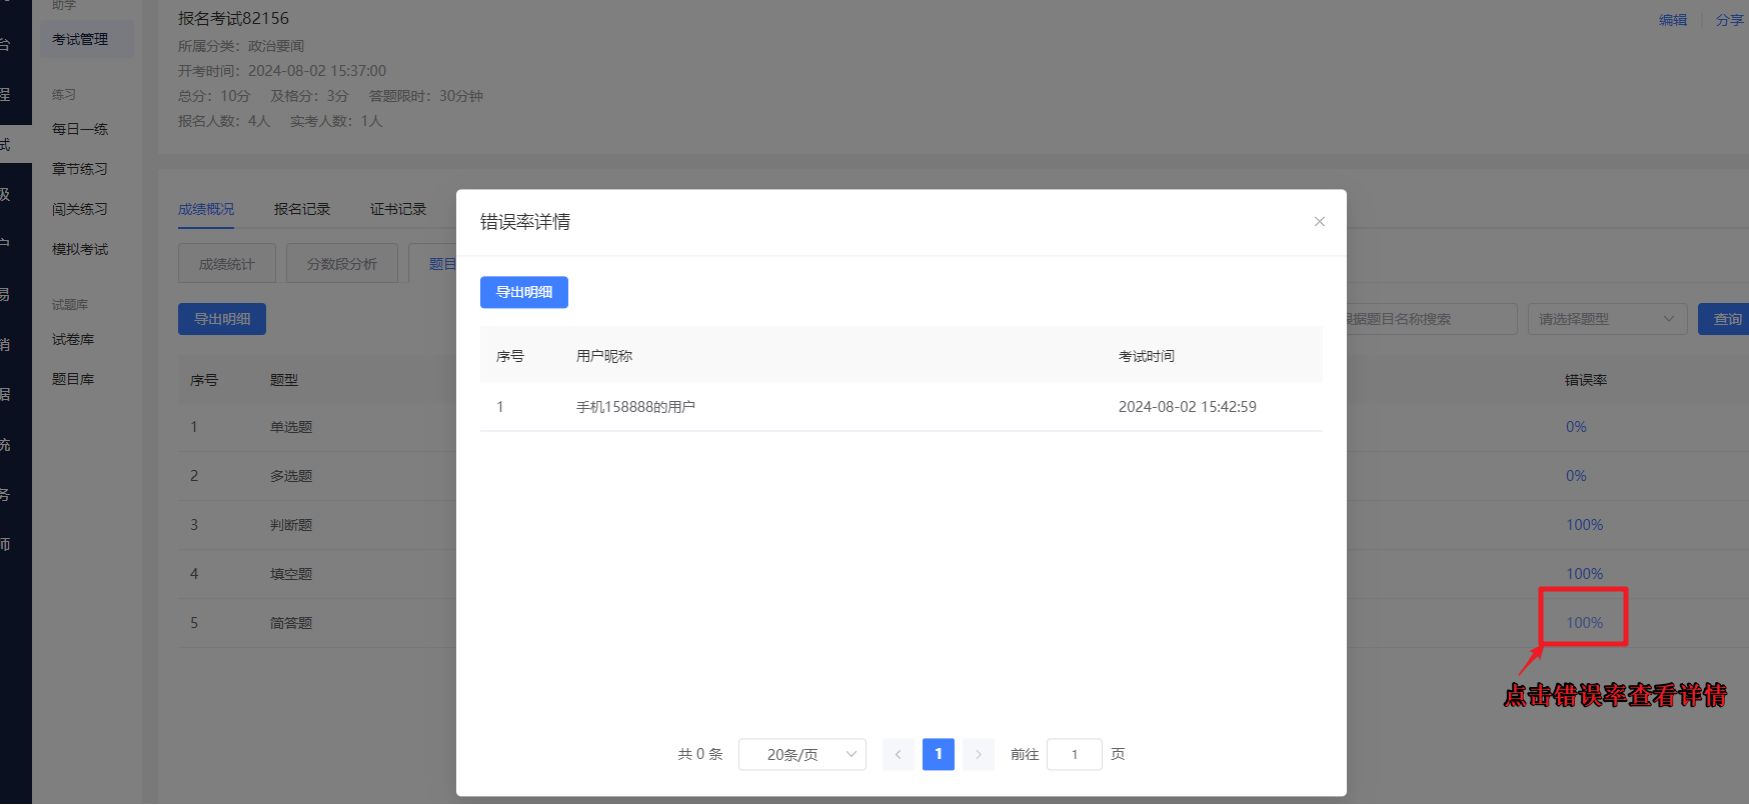1749x805 pixels.
Task: Click 导出明细 button in the dialog
Action: coord(524,292)
